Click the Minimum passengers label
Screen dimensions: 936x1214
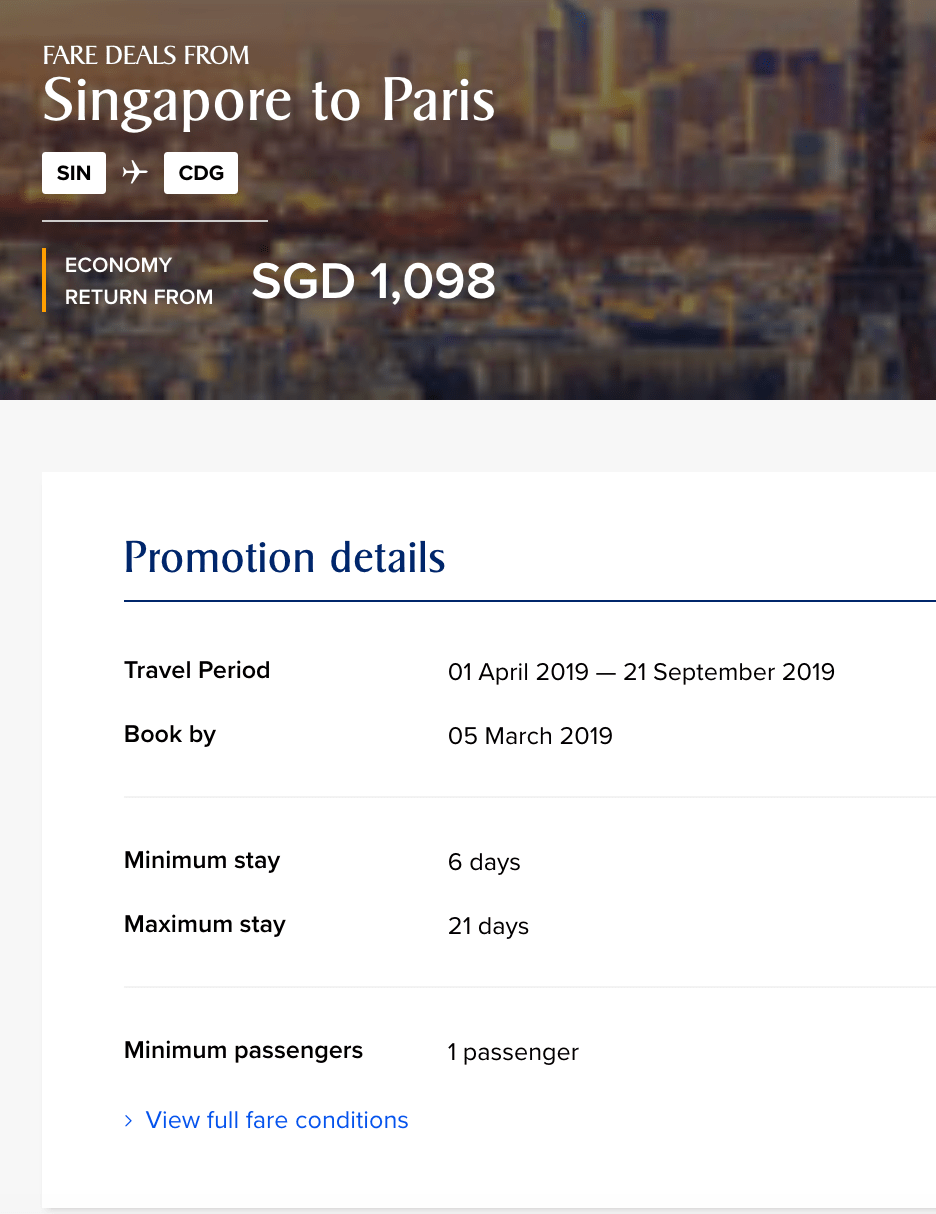pos(243,1050)
